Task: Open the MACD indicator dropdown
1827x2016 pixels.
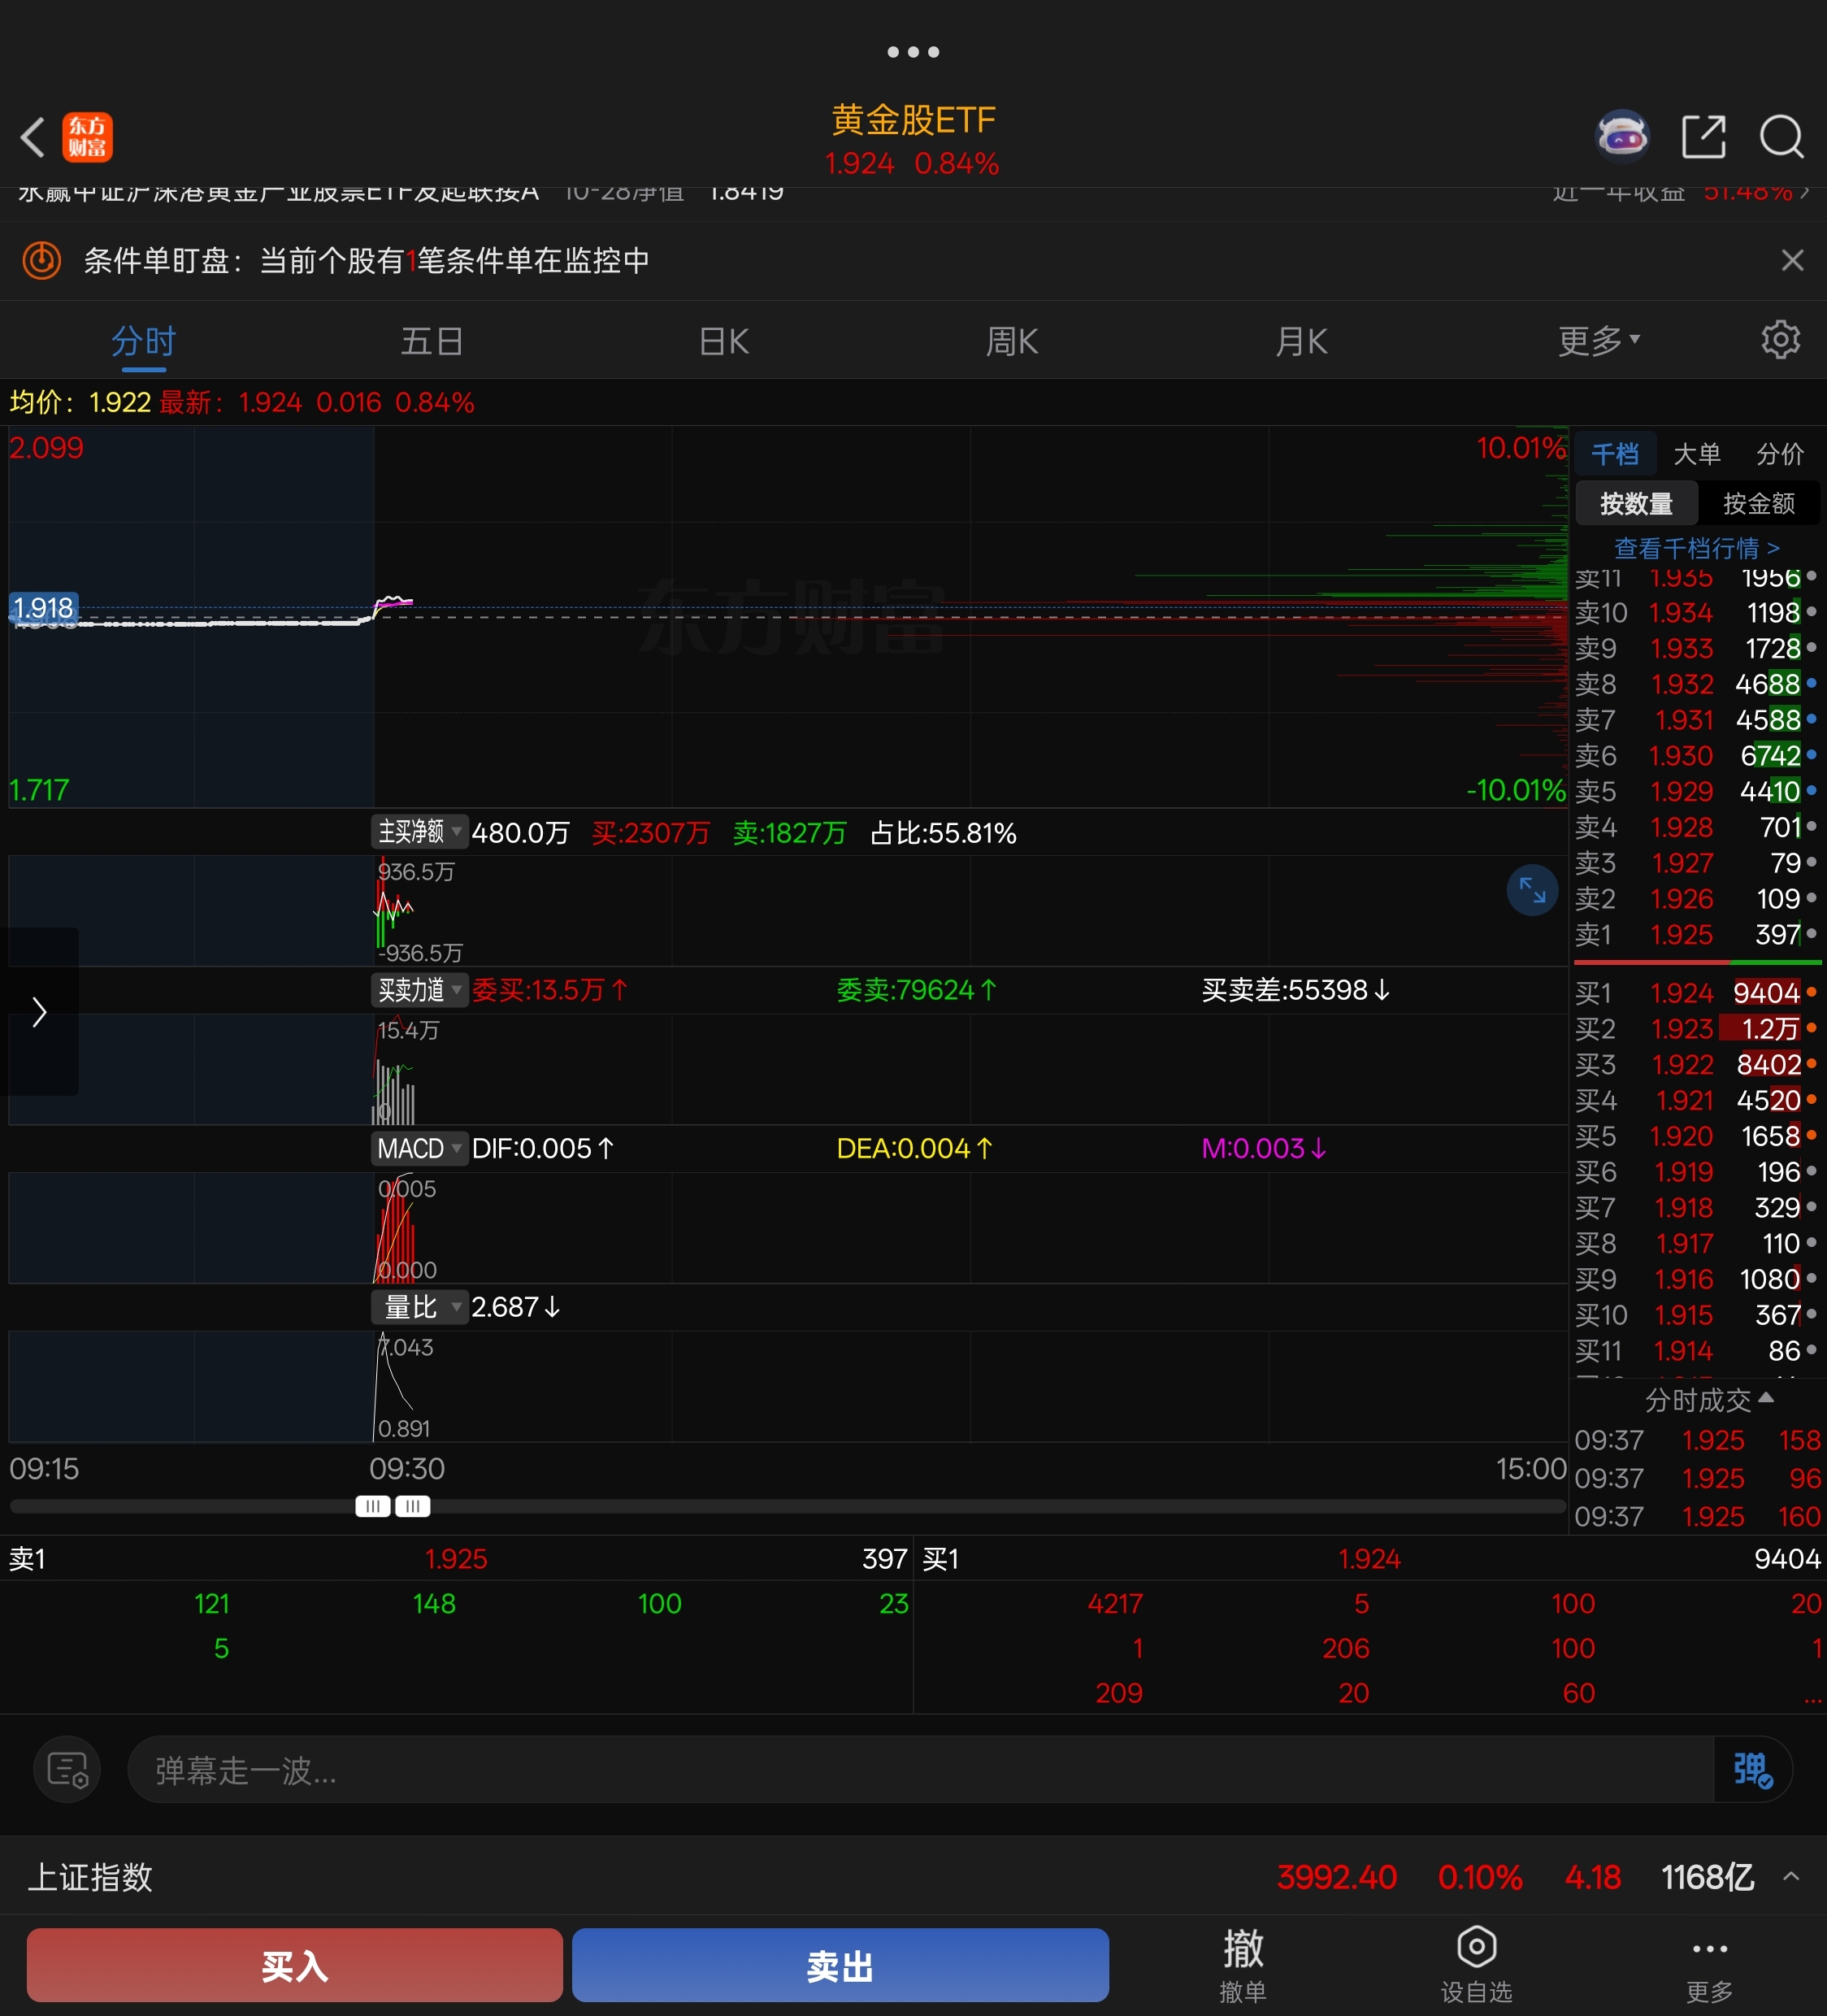Action: click(x=419, y=1148)
